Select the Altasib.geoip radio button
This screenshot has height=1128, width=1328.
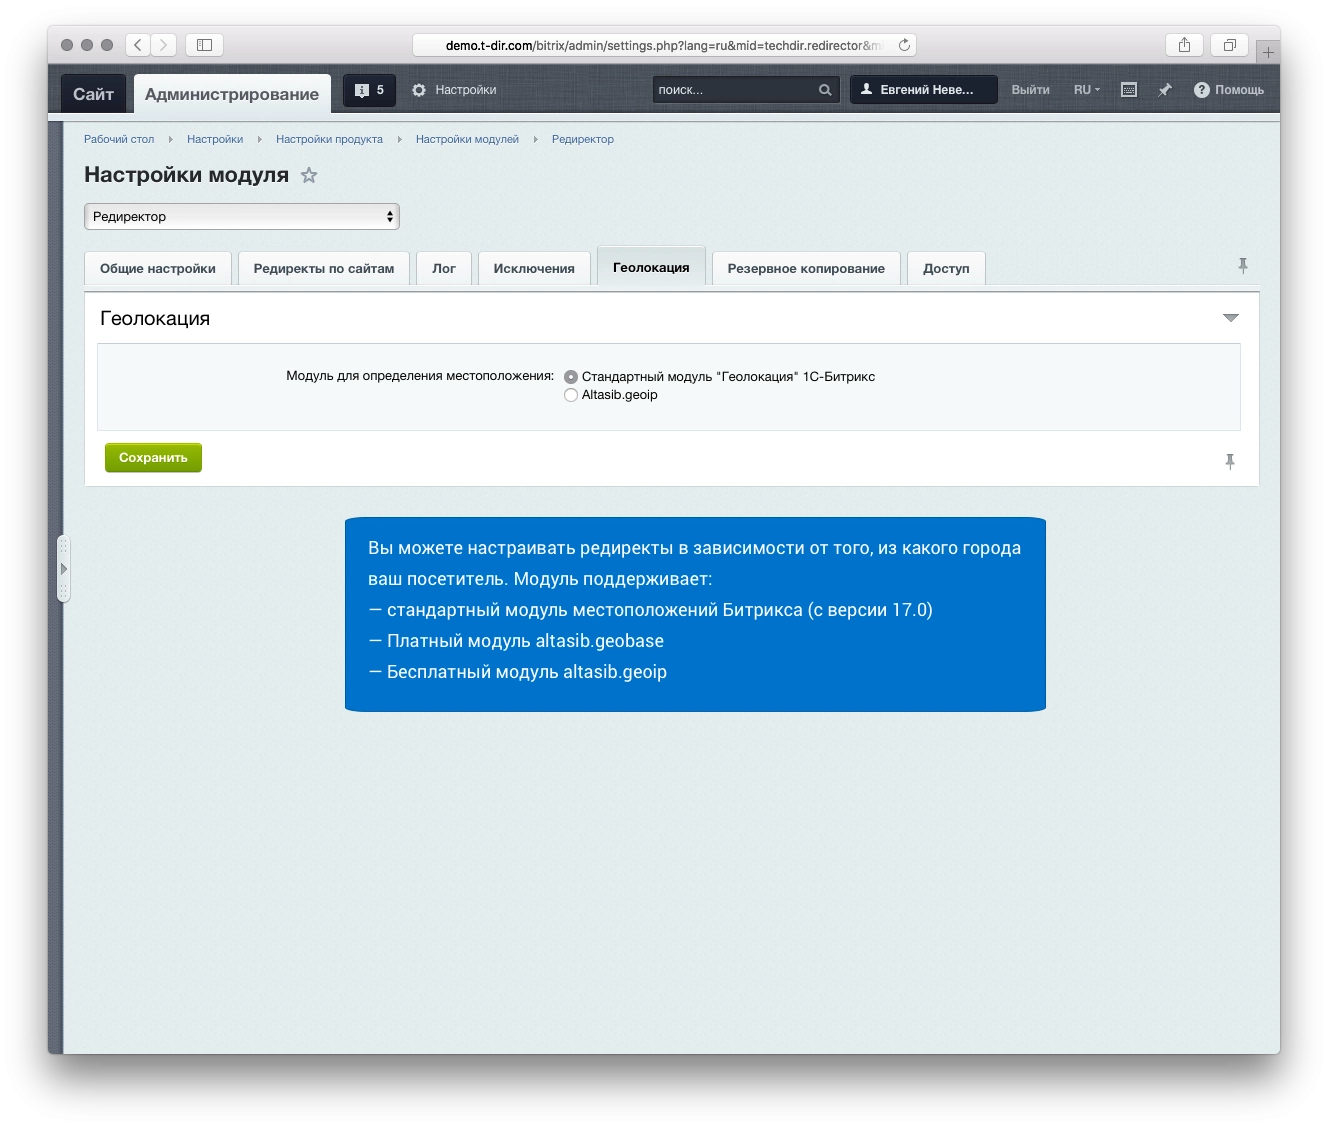tap(571, 395)
